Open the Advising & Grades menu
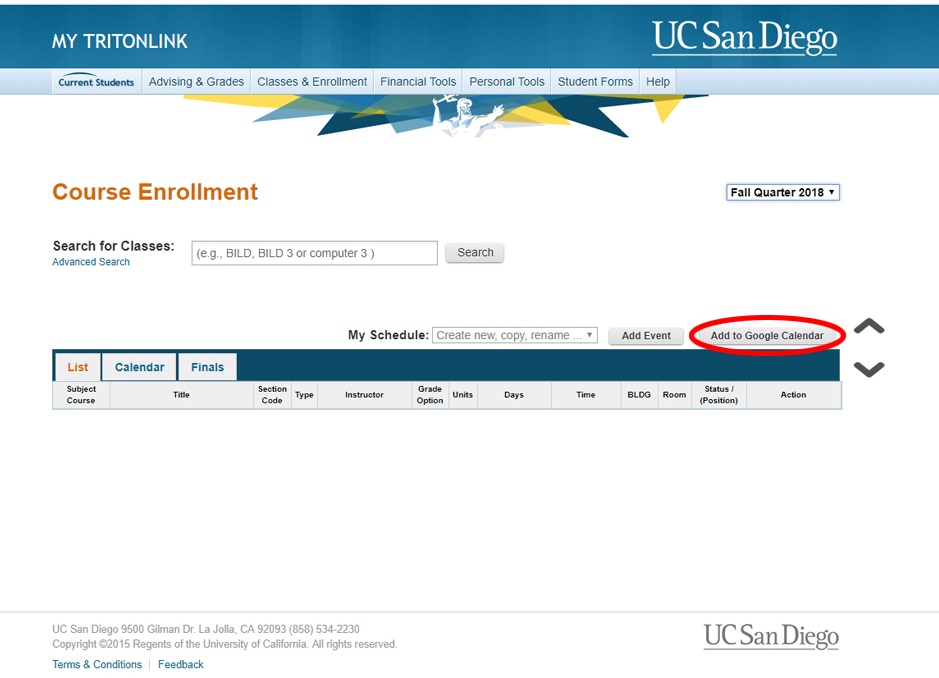The height and width of the screenshot is (678, 939). coord(196,81)
